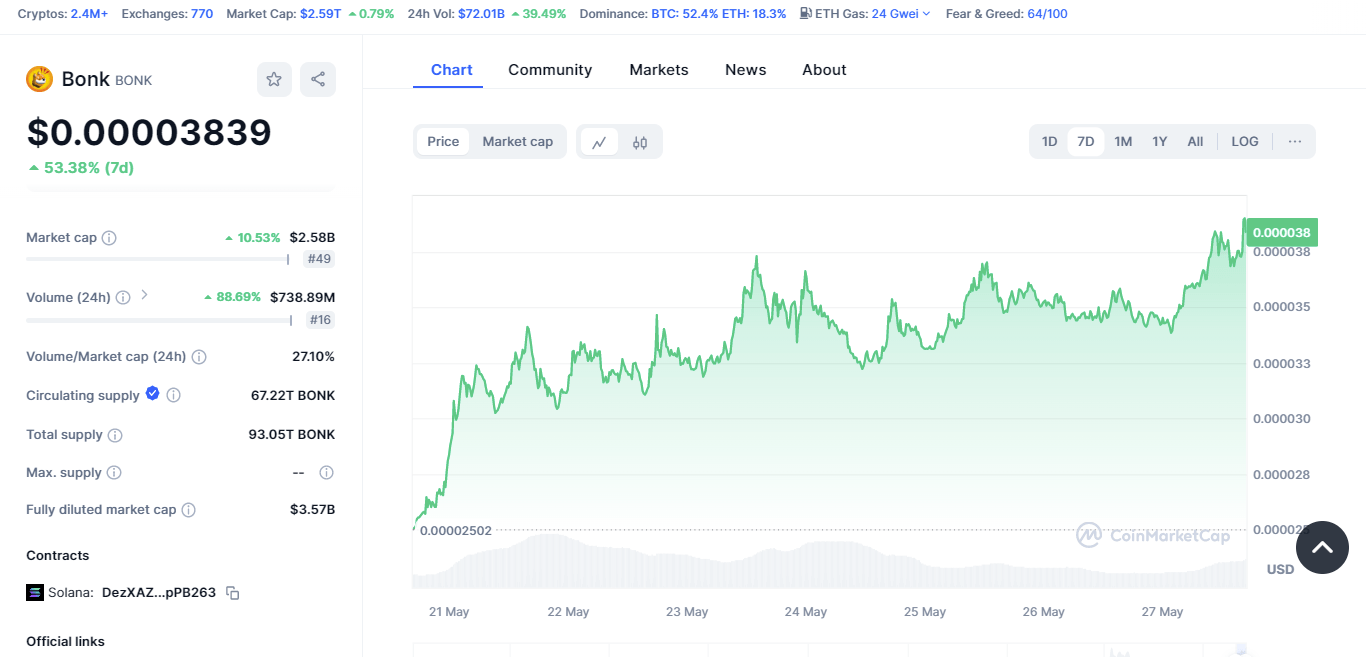Click the #49 market cap rank badge
This screenshot has width=1366, height=657.
[319, 259]
